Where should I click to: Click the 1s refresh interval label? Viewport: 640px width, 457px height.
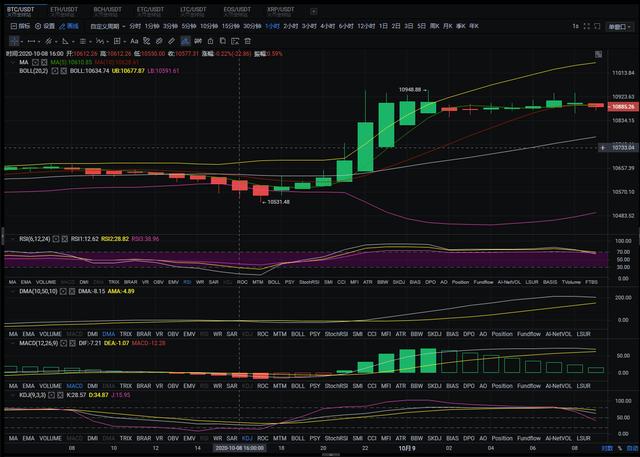(x=576, y=26)
